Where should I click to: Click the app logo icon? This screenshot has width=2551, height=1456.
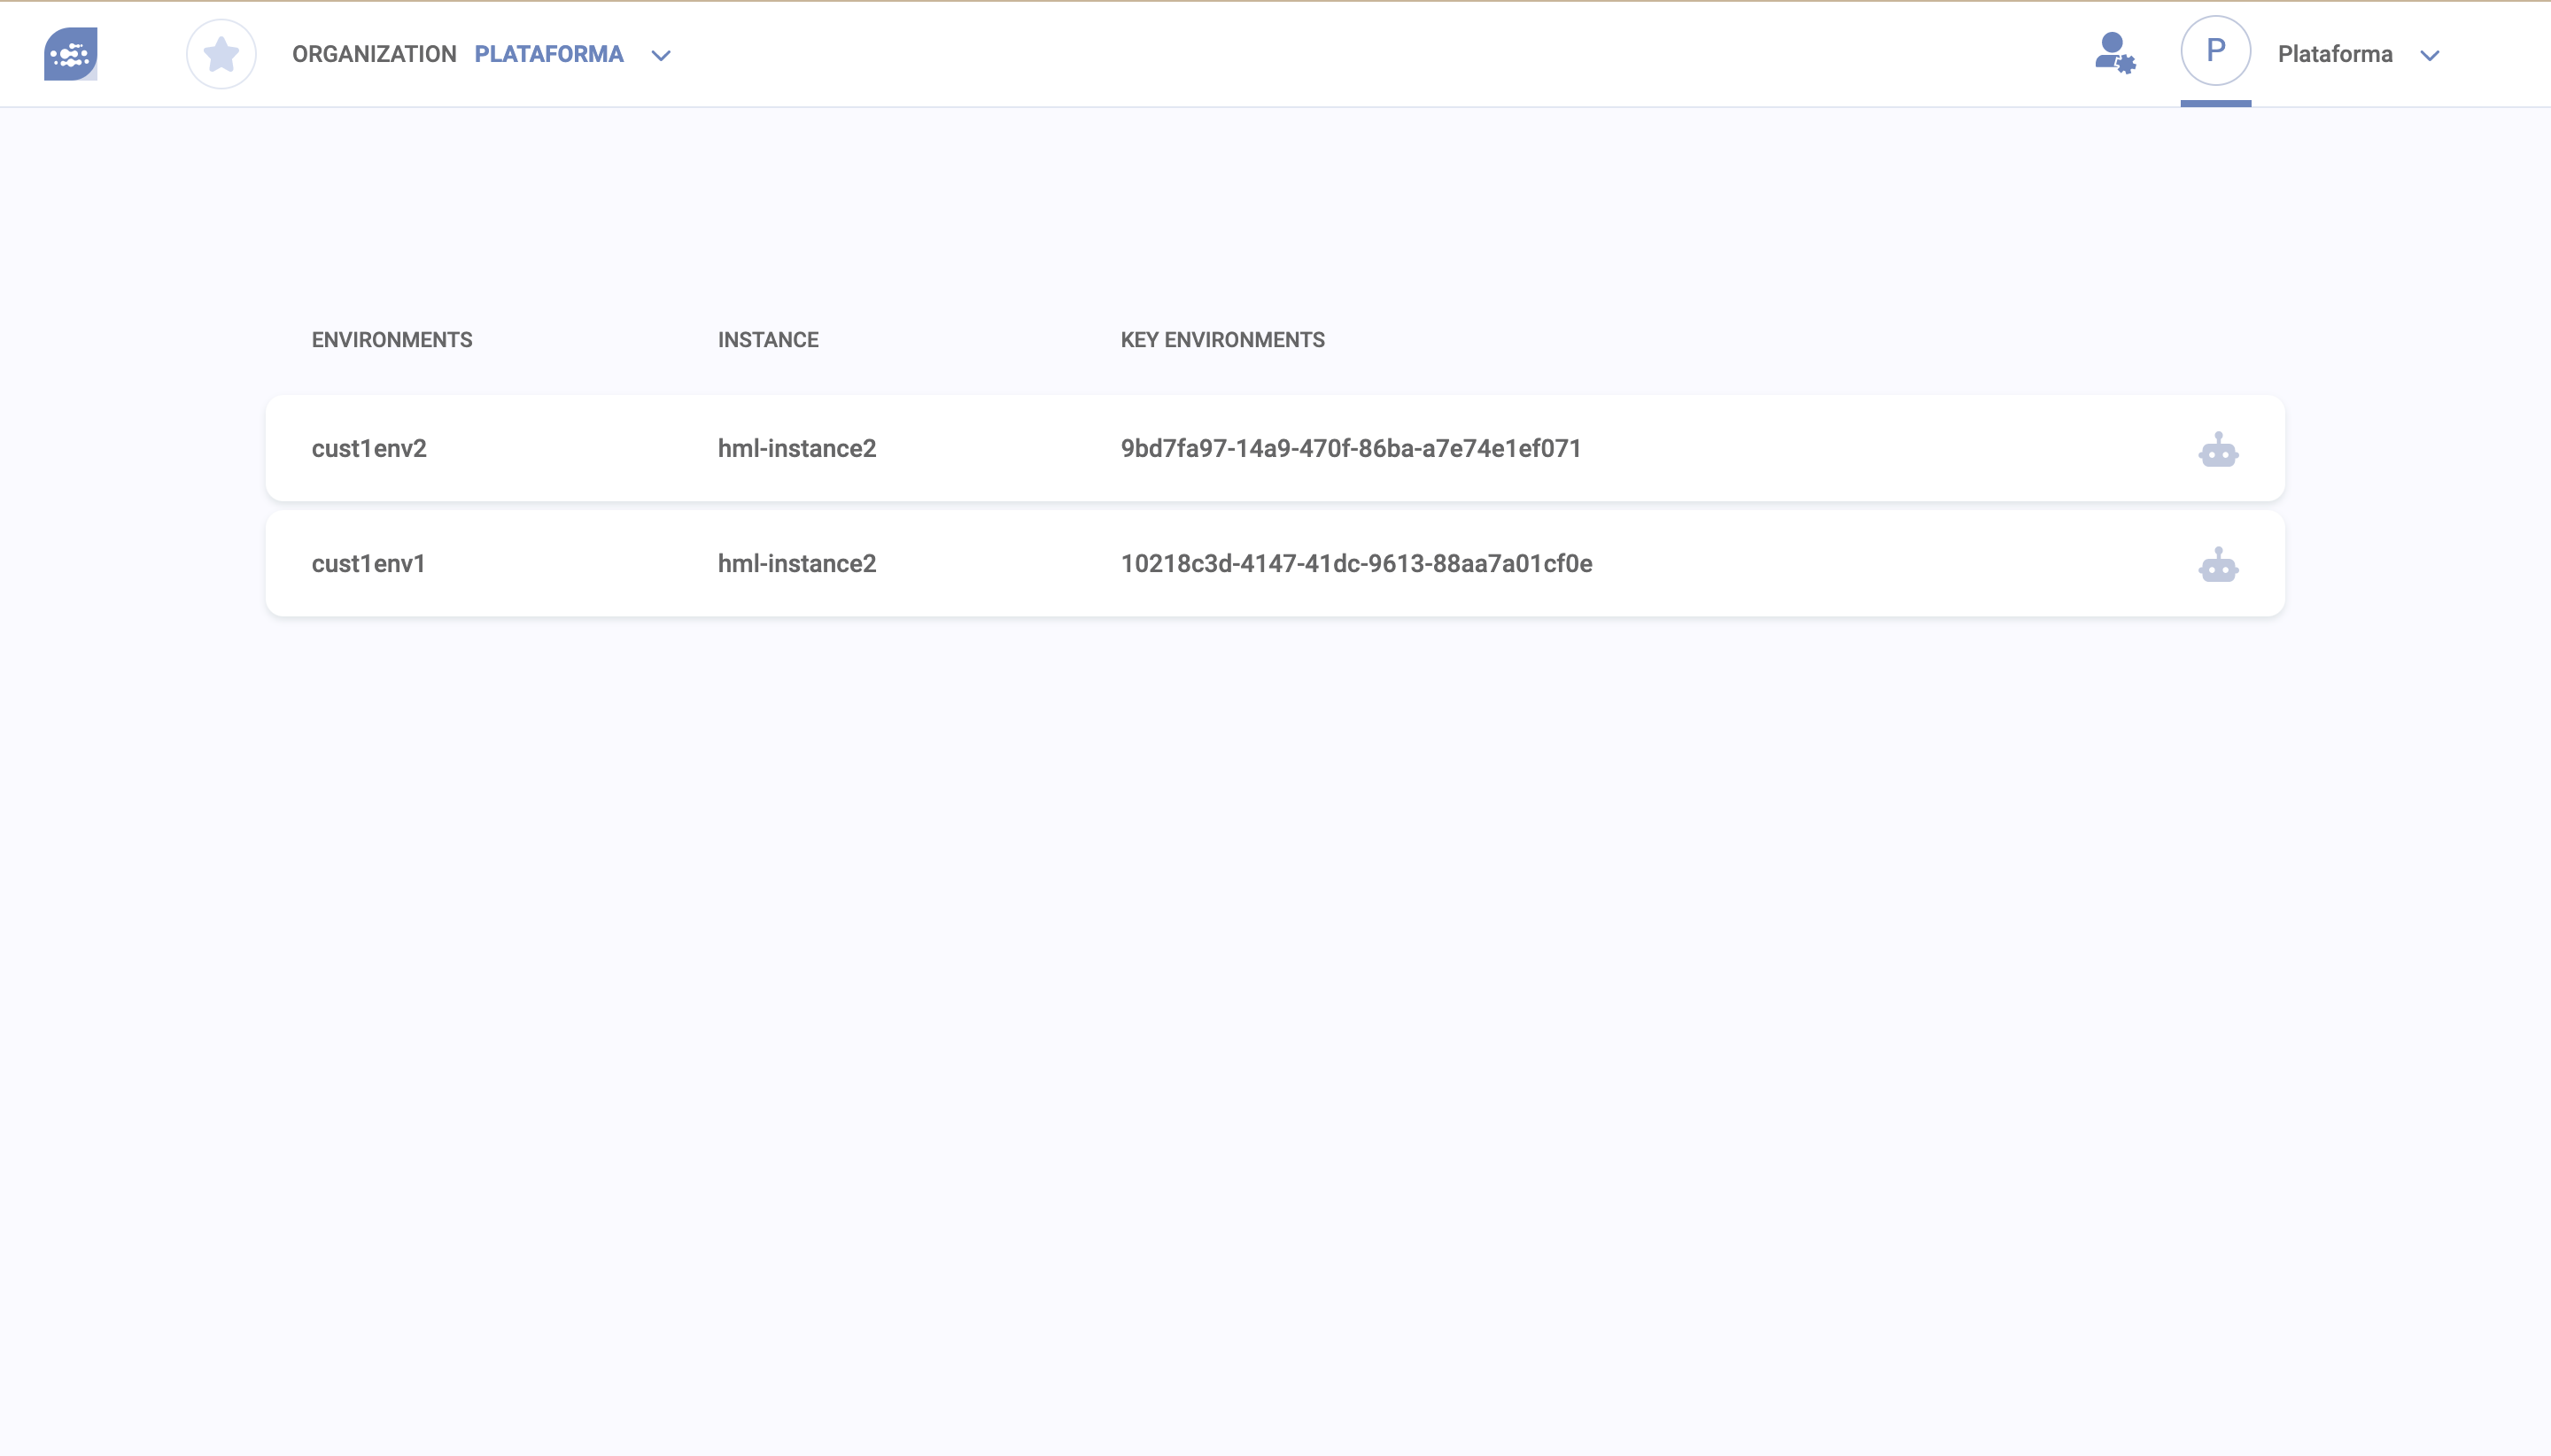point(70,54)
